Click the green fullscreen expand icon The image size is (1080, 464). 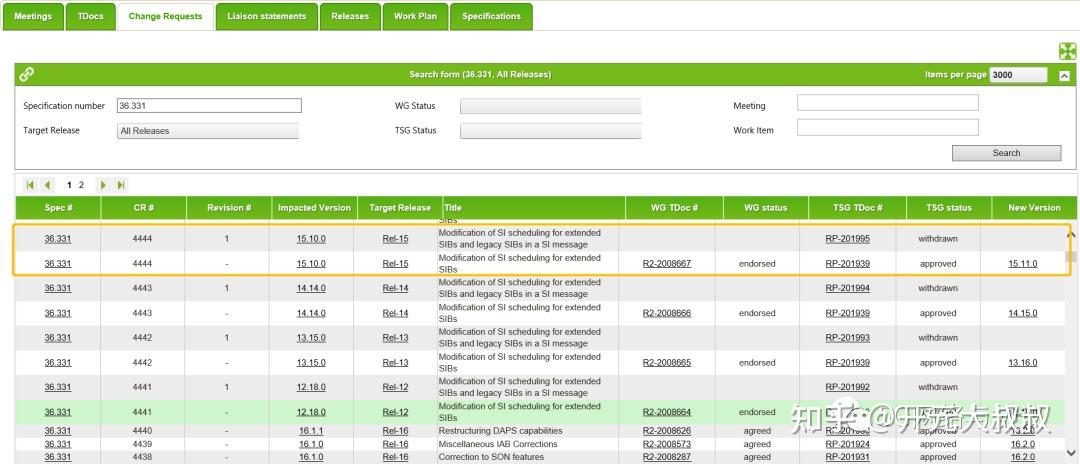pos(1067,51)
